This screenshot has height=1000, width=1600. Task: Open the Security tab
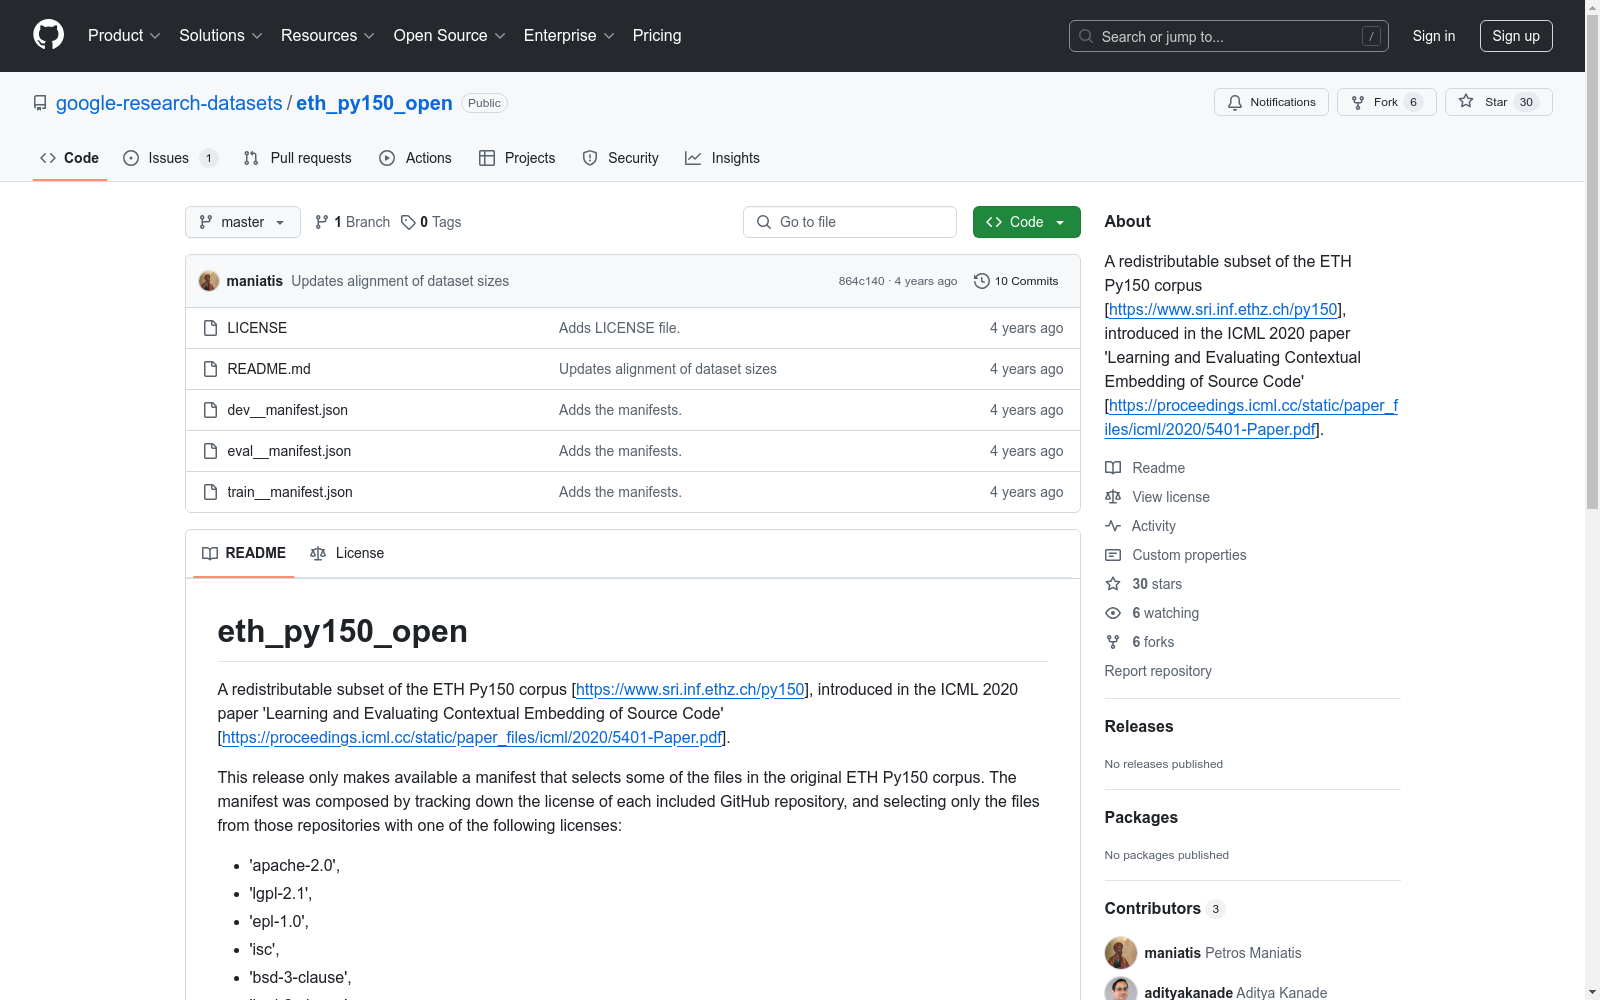pyautogui.click(x=620, y=158)
